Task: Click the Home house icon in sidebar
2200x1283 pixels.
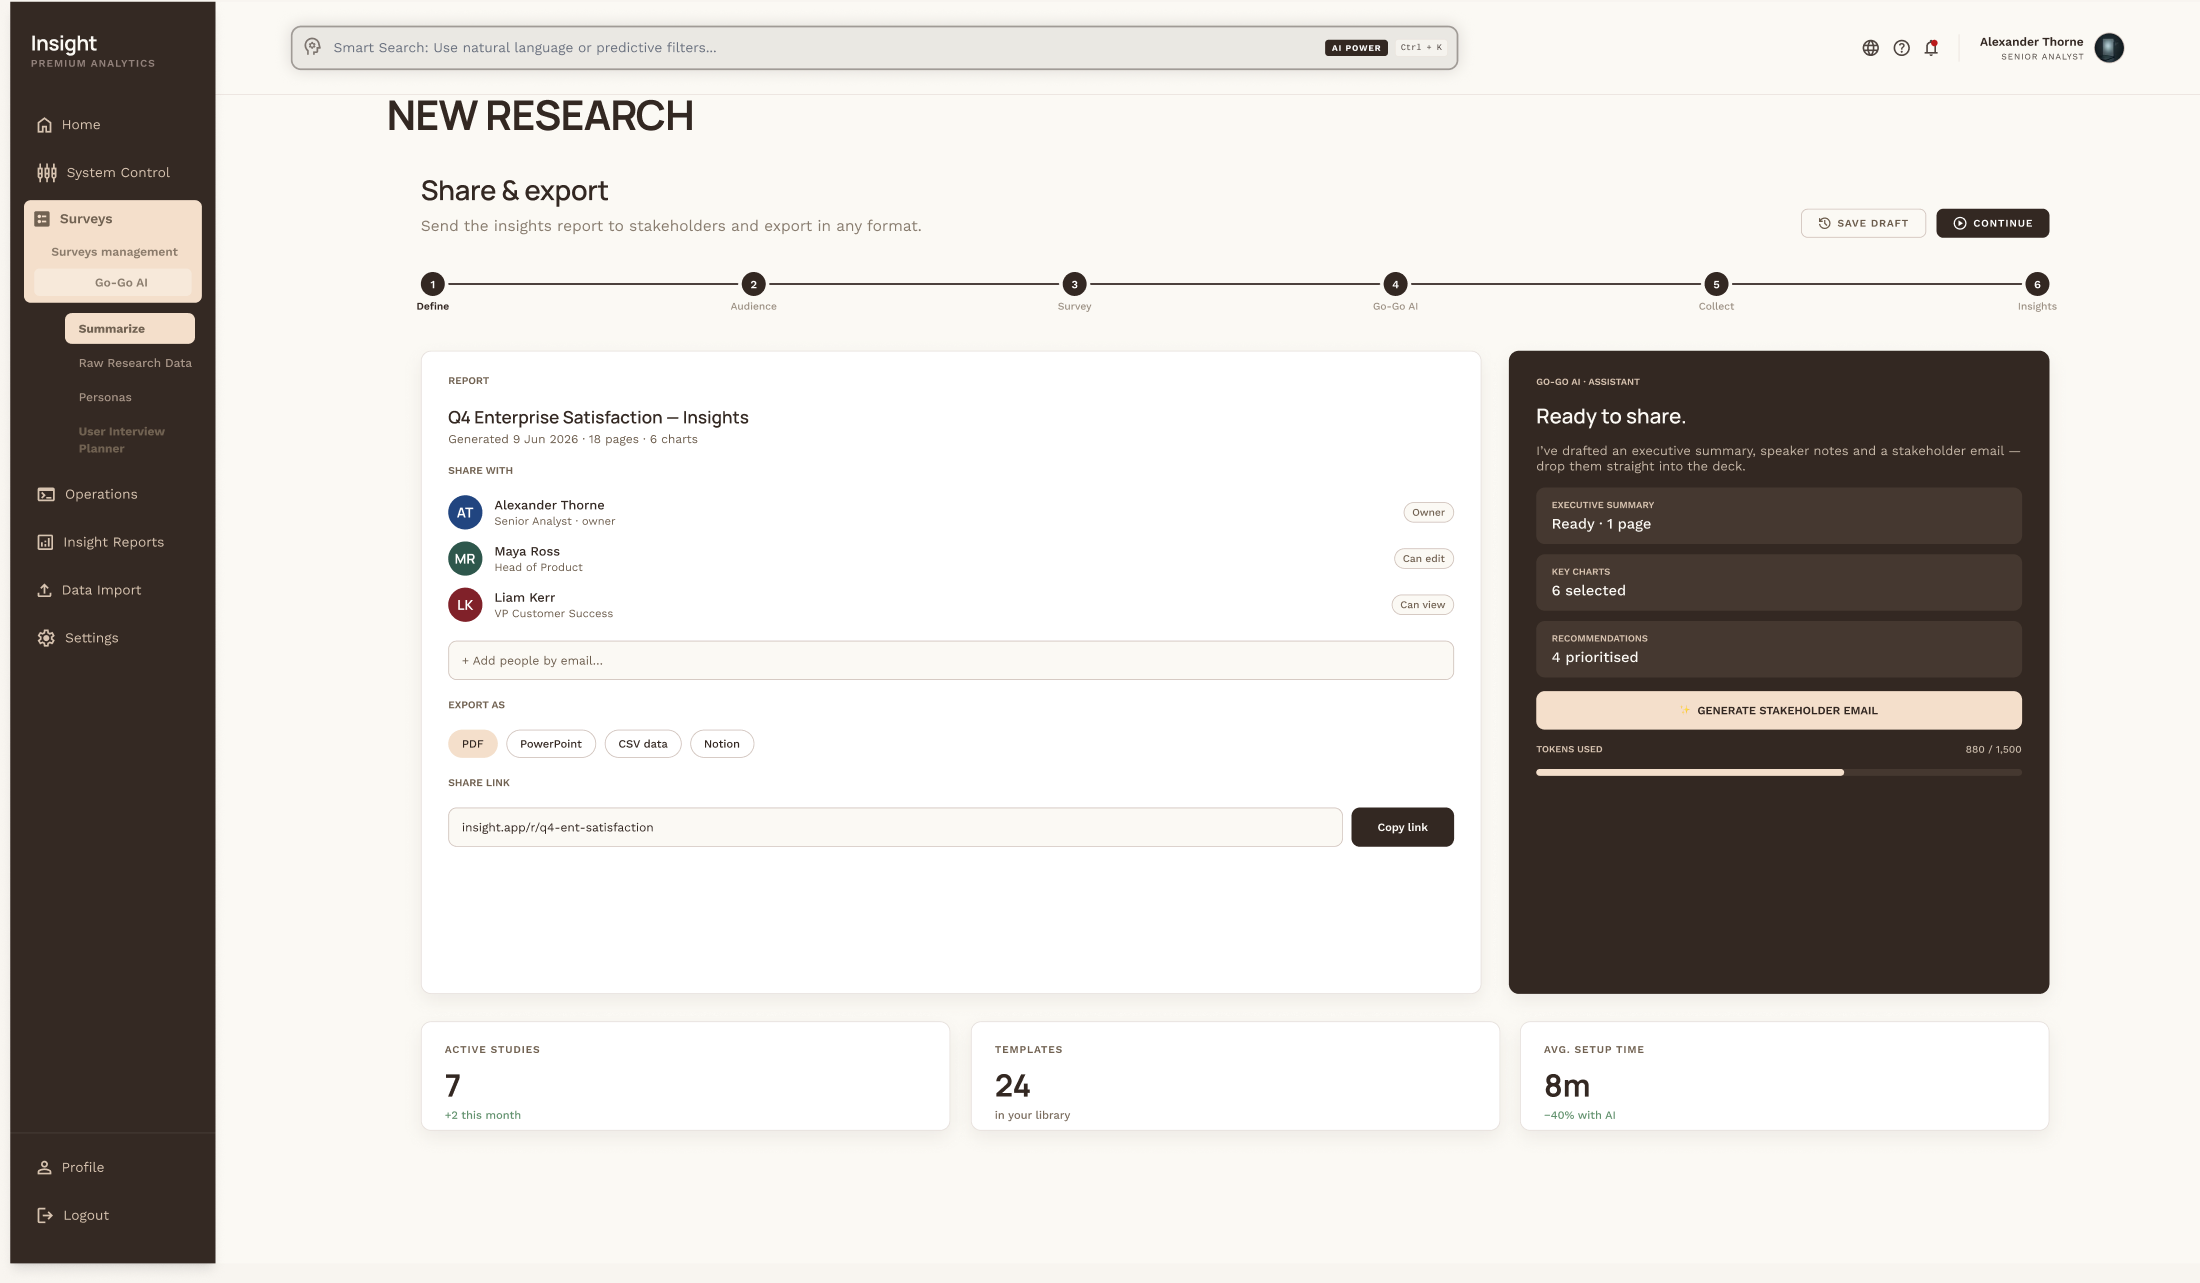Action: click(x=44, y=125)
